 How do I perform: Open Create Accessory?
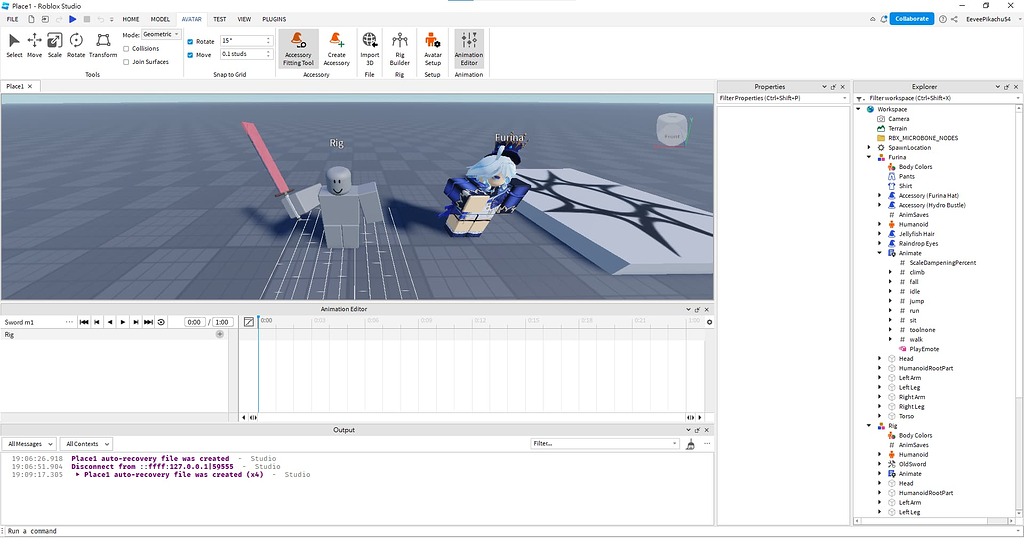pyautogui.click(x=336, y=49)
